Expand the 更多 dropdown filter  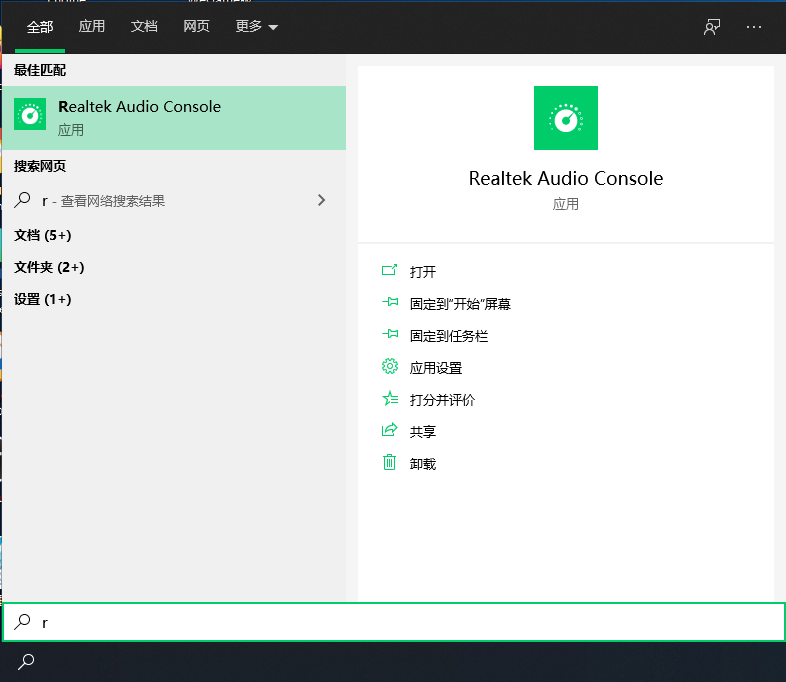point(257,27)
